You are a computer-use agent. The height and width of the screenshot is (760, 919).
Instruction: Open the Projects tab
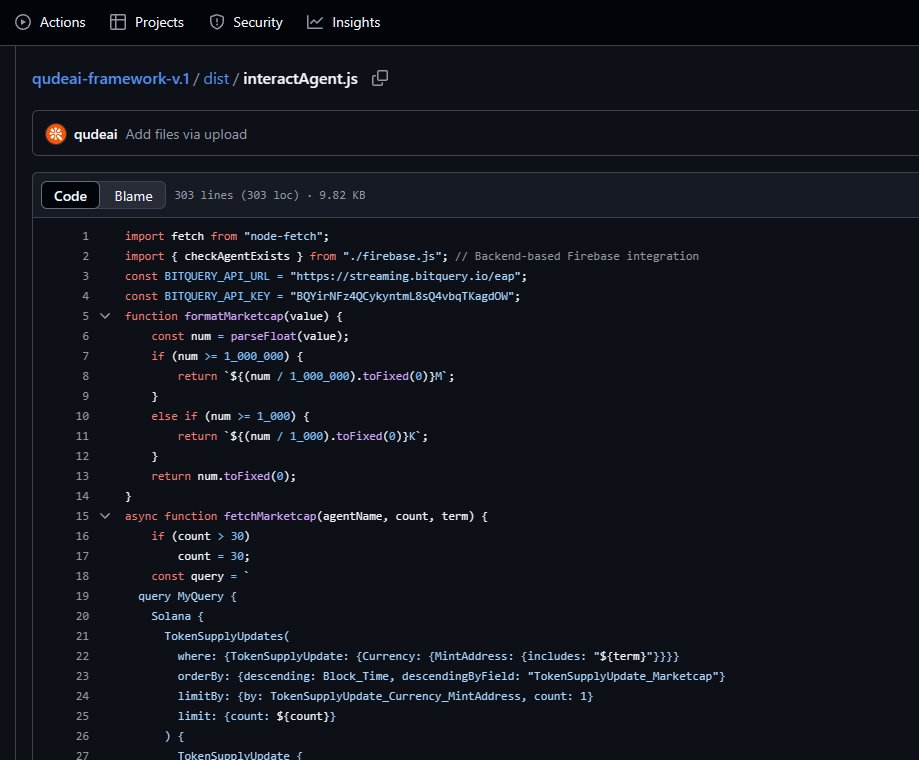(147, 22)
